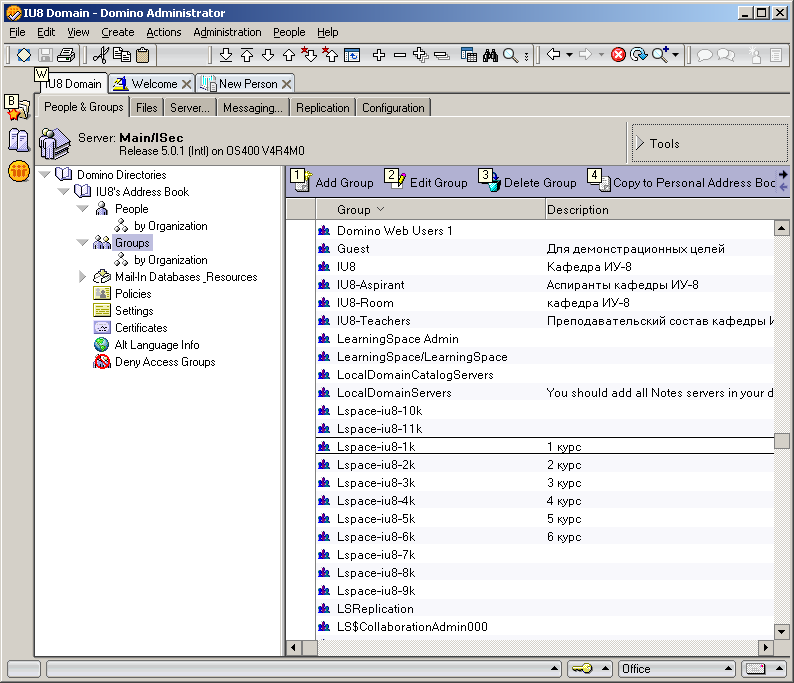This screenshot has width=794, height=683.
Task: Click the reload/refresh globe icon
Action: [x=639, y=55]
